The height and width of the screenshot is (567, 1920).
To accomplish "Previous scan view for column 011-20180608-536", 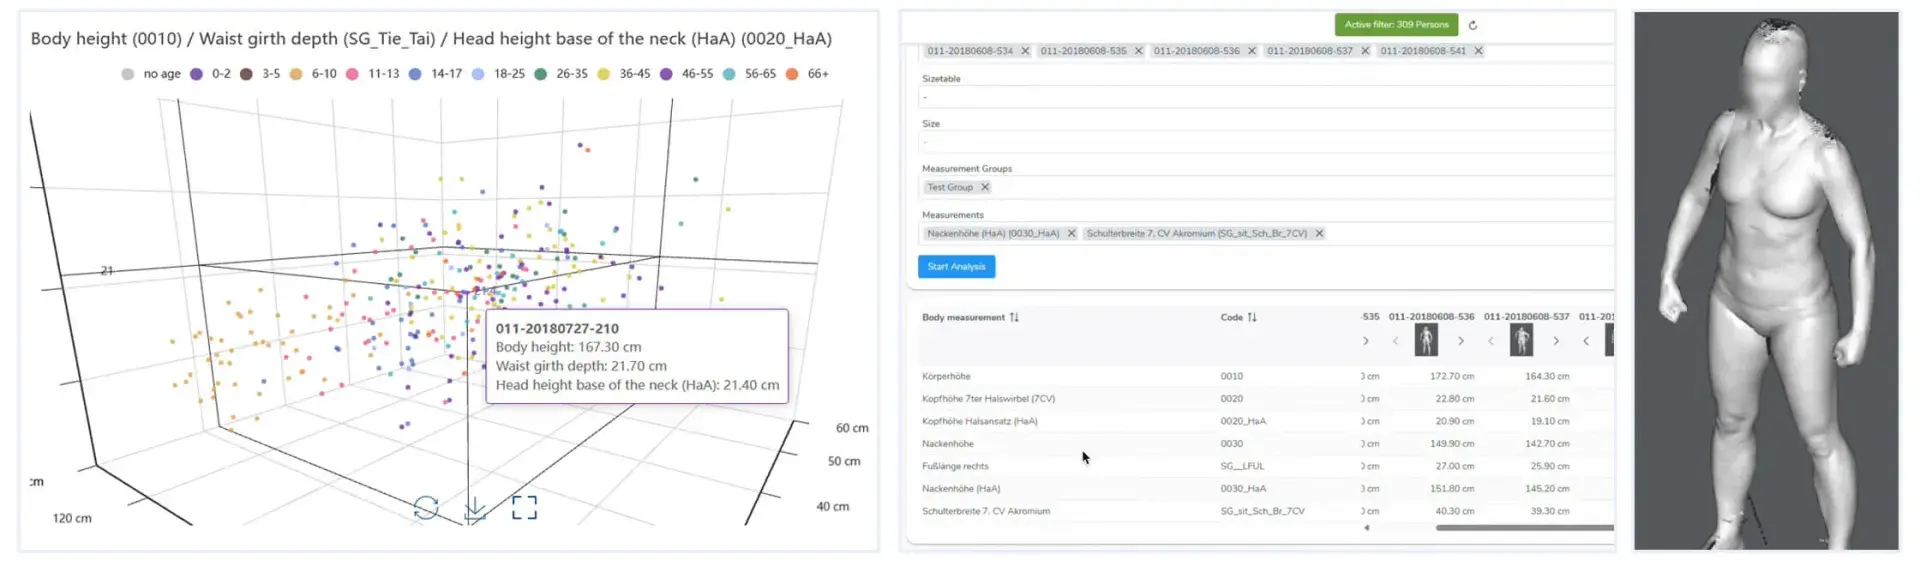I will point(1395,341).
